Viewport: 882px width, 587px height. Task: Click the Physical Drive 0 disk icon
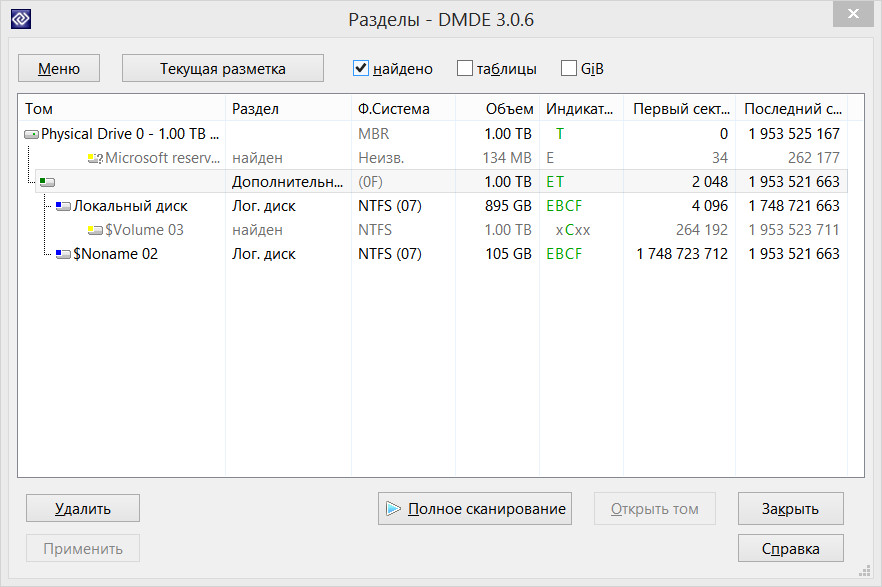tap(31, 134)
